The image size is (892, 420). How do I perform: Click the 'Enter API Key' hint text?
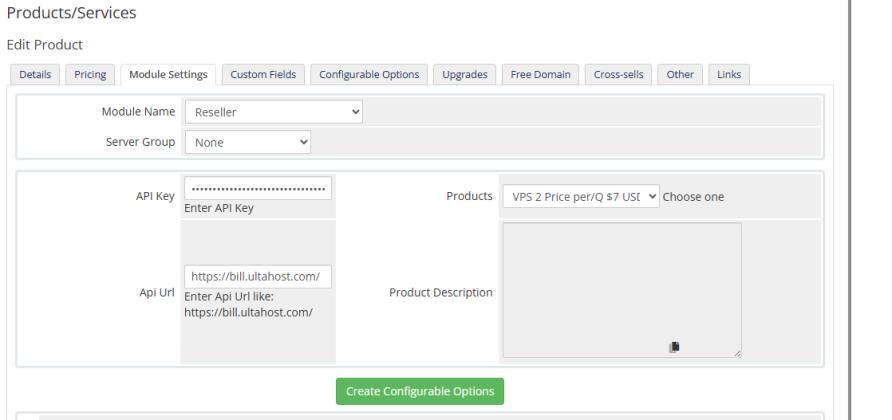pos(219,208)
